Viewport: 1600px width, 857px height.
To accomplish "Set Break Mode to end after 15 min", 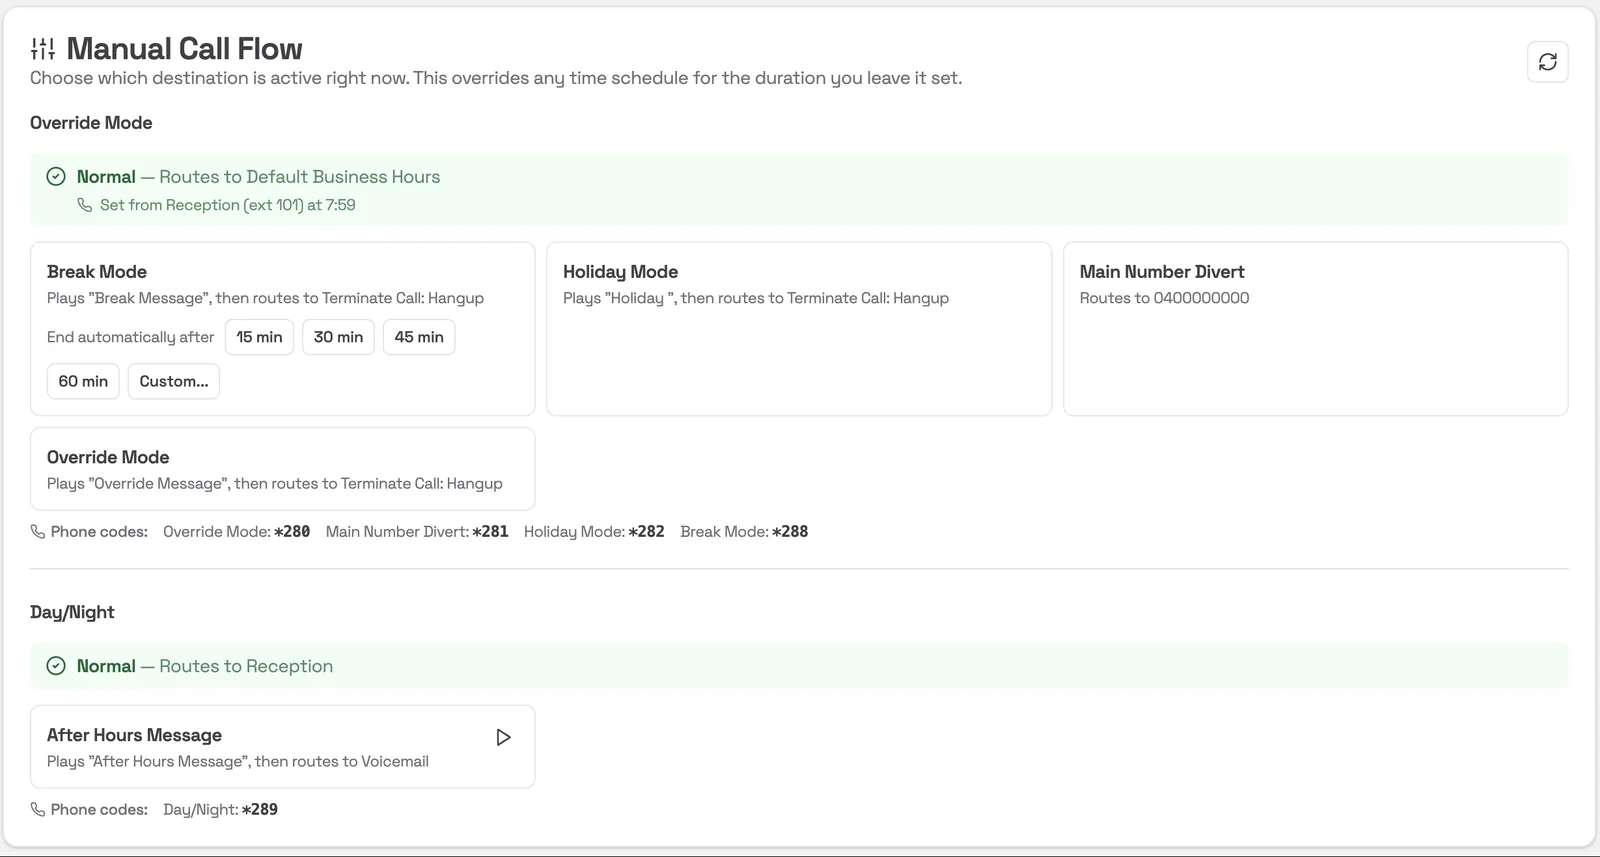I will [259, 337].
